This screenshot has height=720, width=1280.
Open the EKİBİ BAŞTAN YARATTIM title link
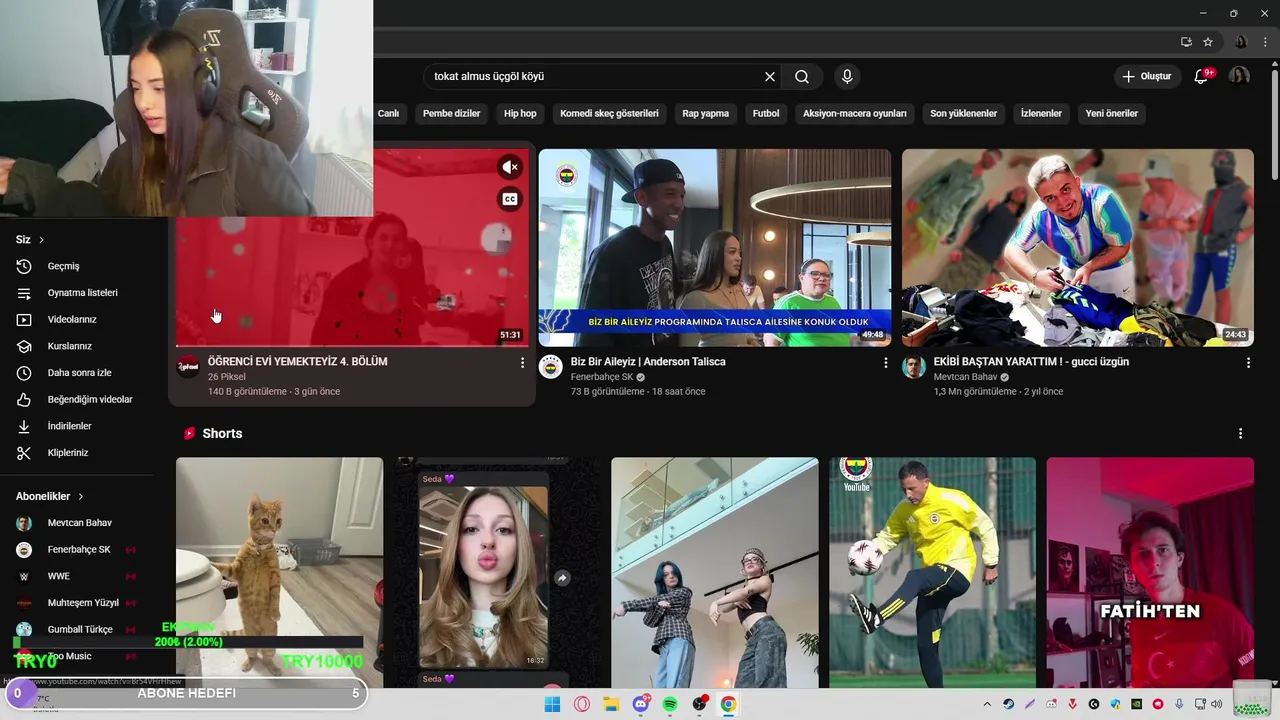[1031, 362]
